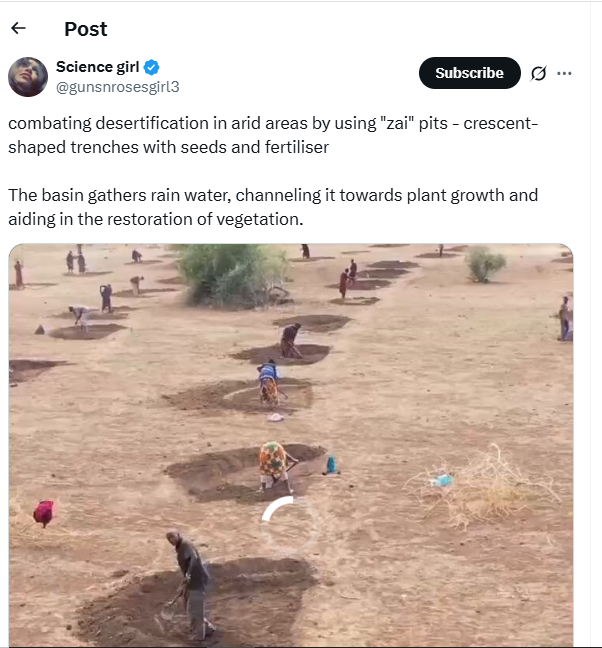Click the "The basin gathers rain water" paragraph
The width and height of the screenshot is (602, 648).
coord(270,206)
